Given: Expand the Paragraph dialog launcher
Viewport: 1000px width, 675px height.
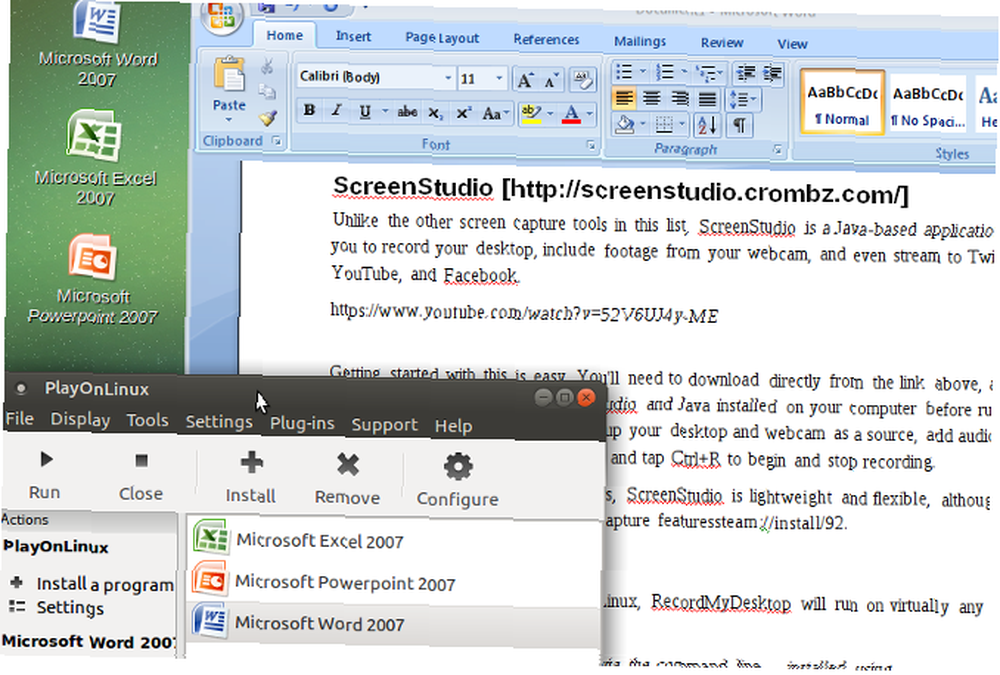Looking at the screenshot, I should pyautogui.click(x=777, y=150).
